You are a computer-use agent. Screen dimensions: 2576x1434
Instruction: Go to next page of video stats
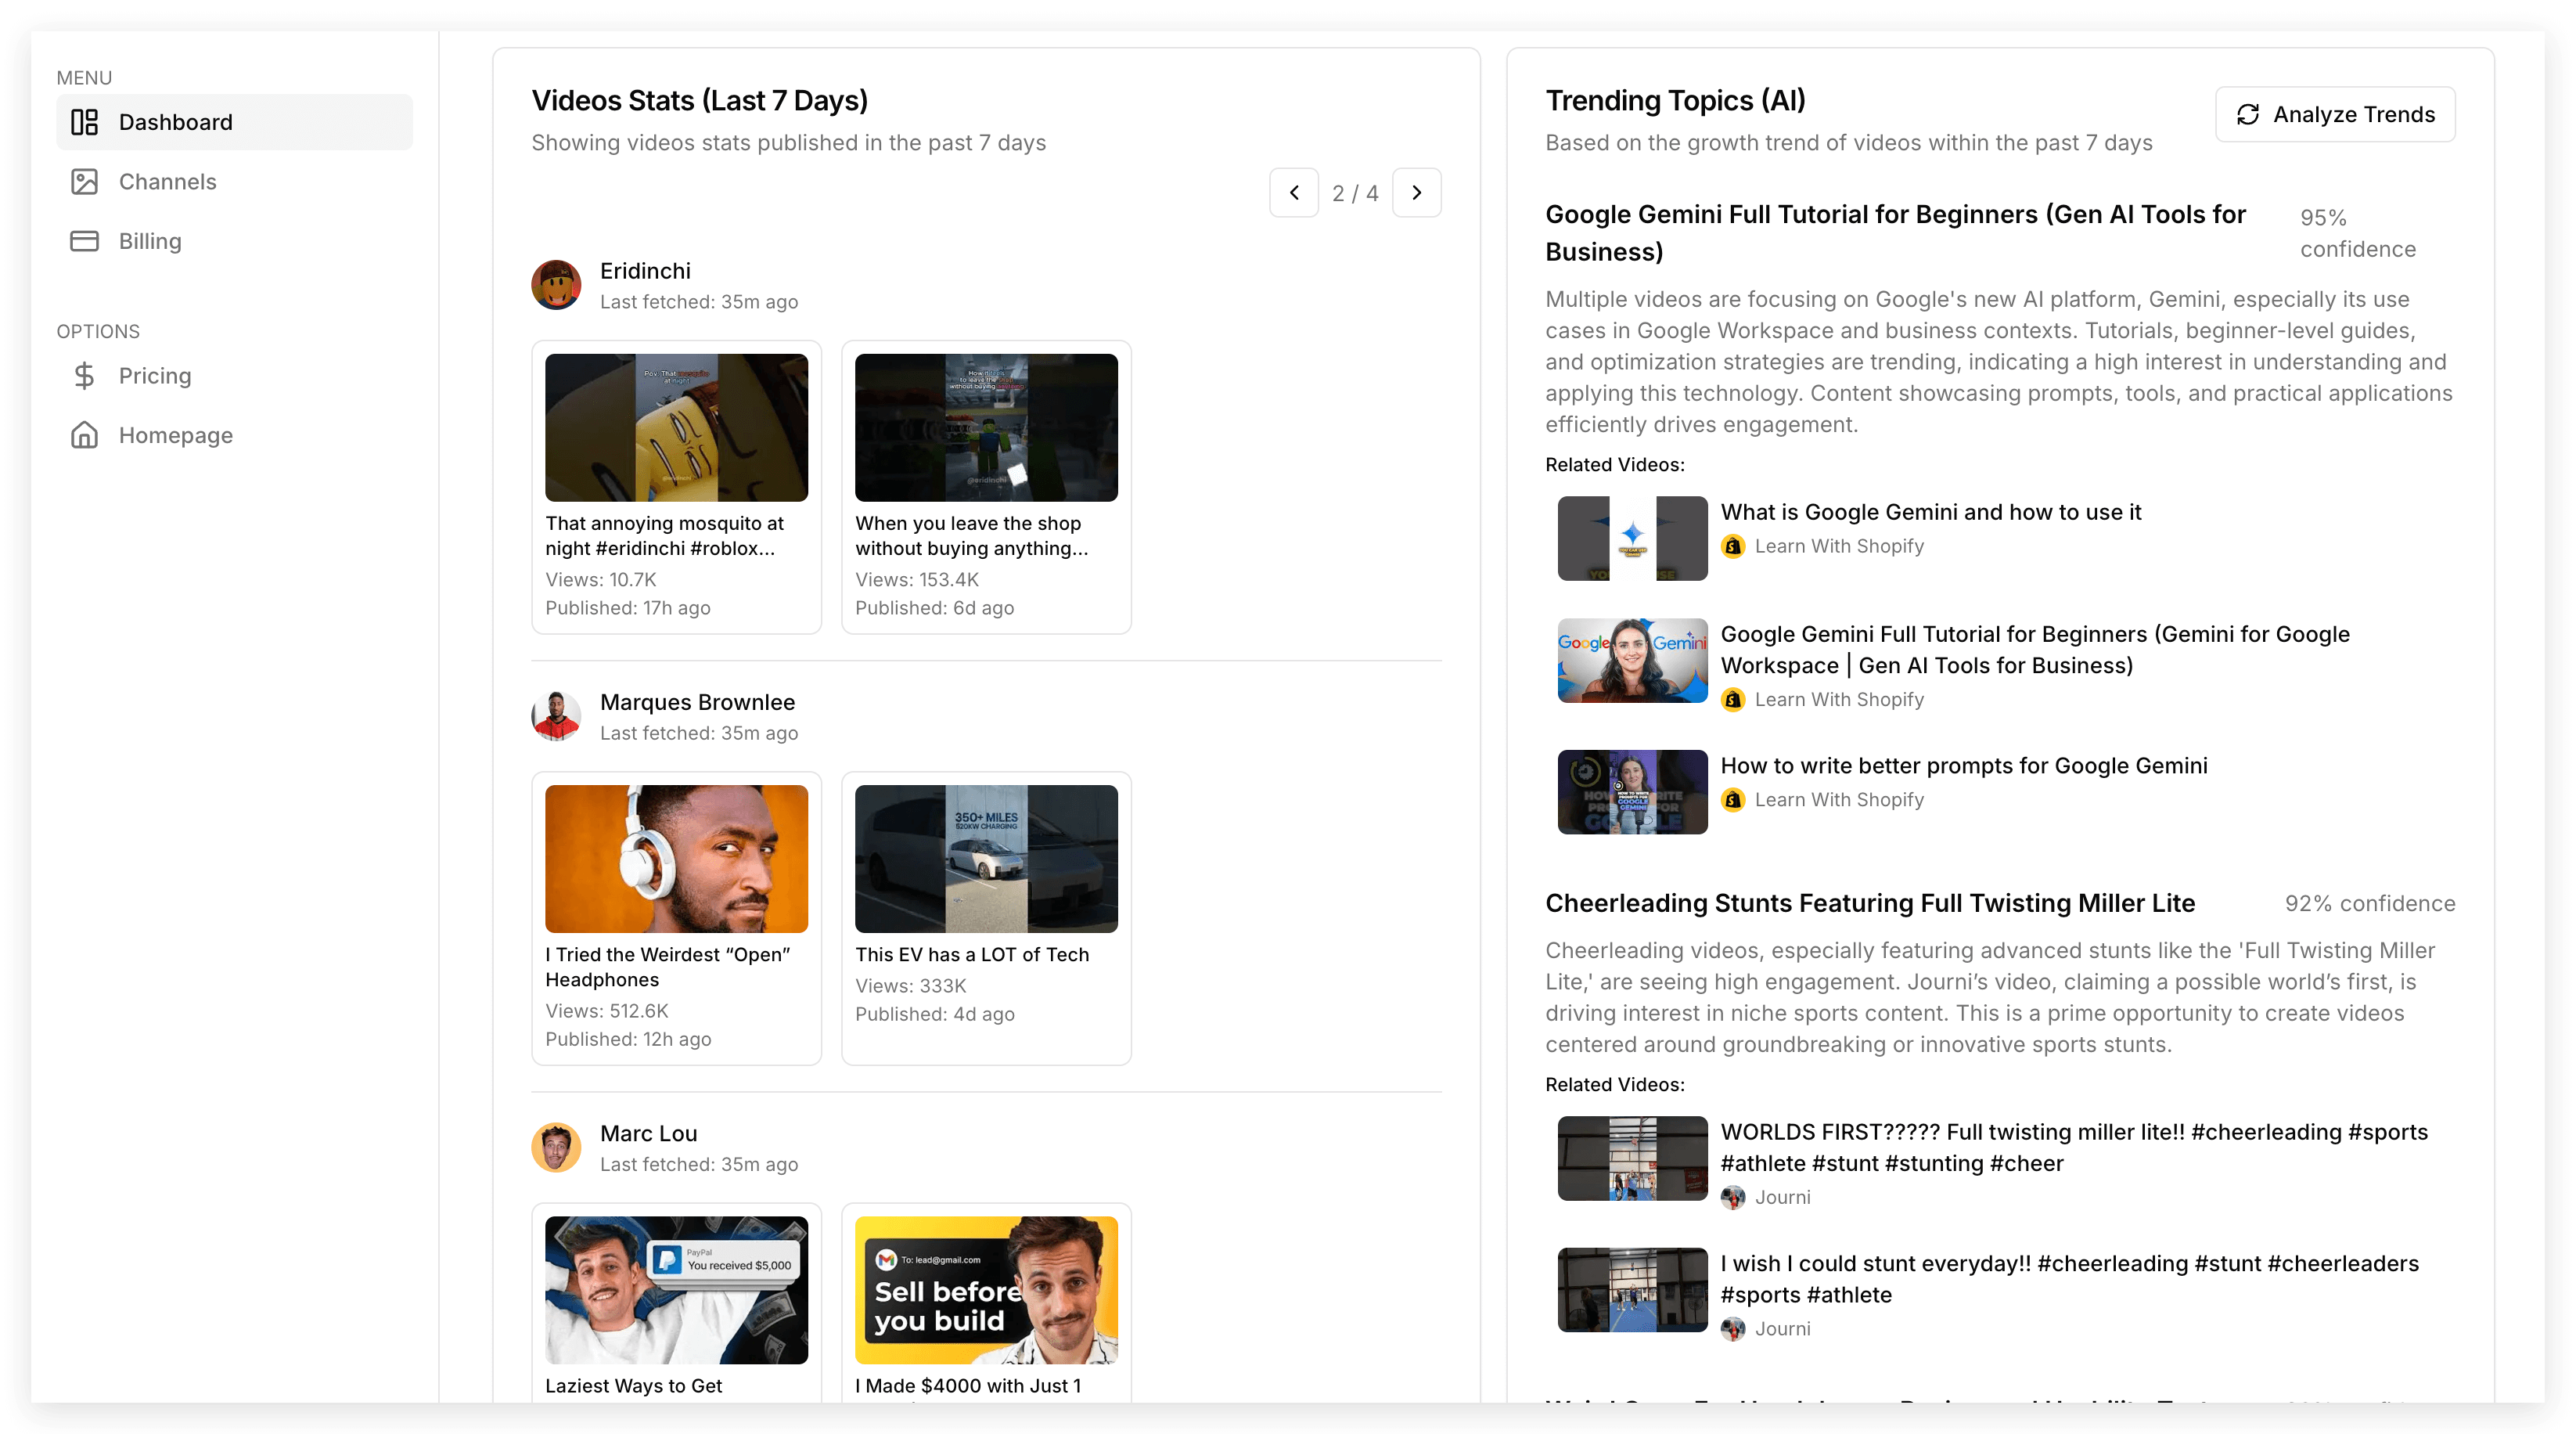(x=1416, y=193)
